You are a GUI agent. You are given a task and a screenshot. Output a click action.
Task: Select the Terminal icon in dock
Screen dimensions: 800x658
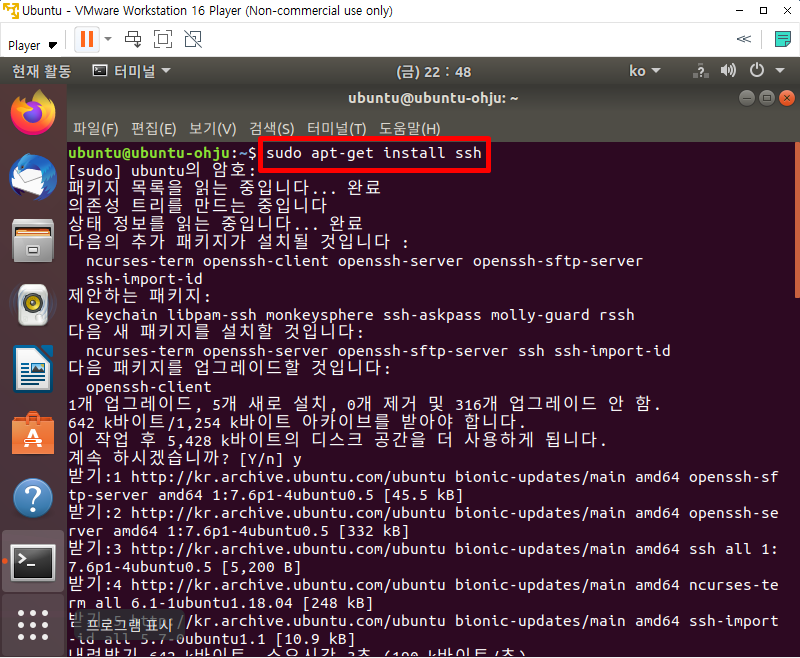pos(33,562)
